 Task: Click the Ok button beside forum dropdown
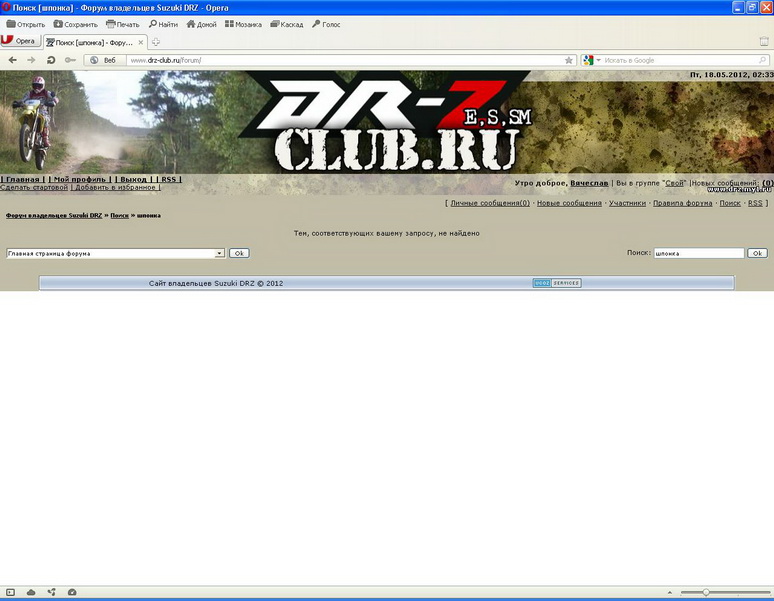(x=239, y=253)
